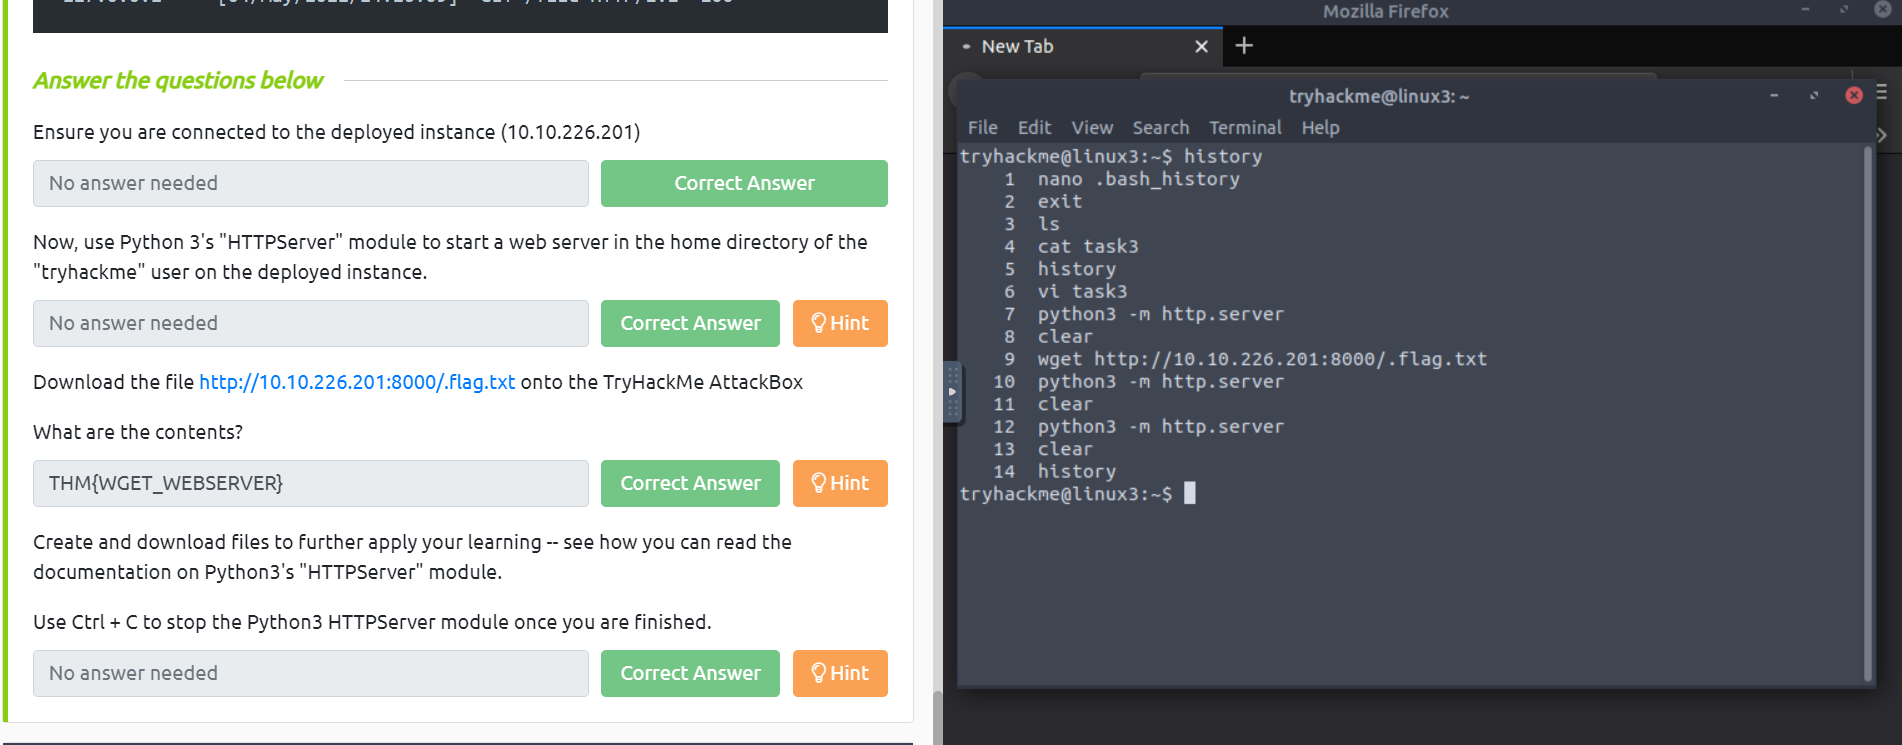
Task: Open the terminal Search menu
Action: tap(1160, 127)
